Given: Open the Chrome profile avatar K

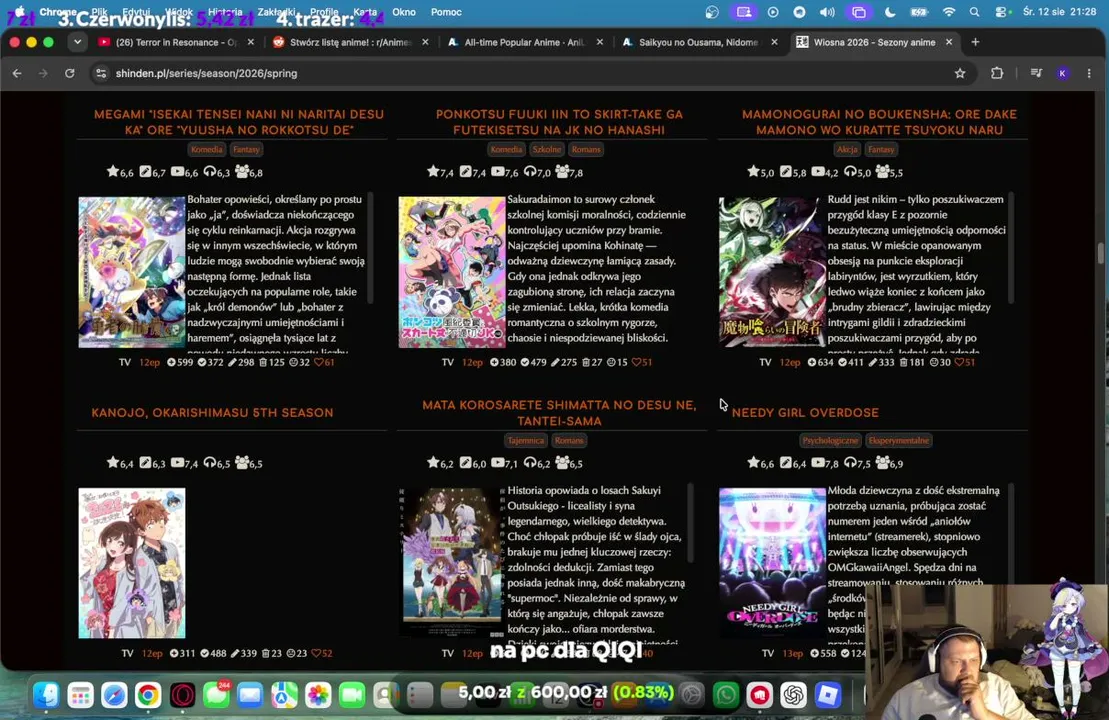Looking at the screenshot, I should 1062,73.
